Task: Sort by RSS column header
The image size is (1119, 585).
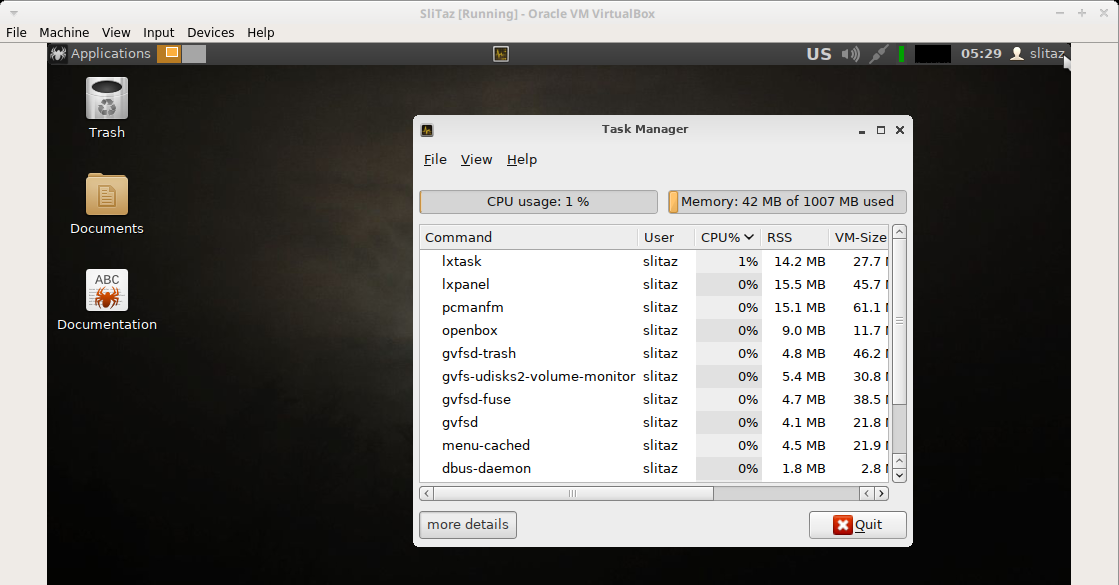Action: click(x=794, y=238)
